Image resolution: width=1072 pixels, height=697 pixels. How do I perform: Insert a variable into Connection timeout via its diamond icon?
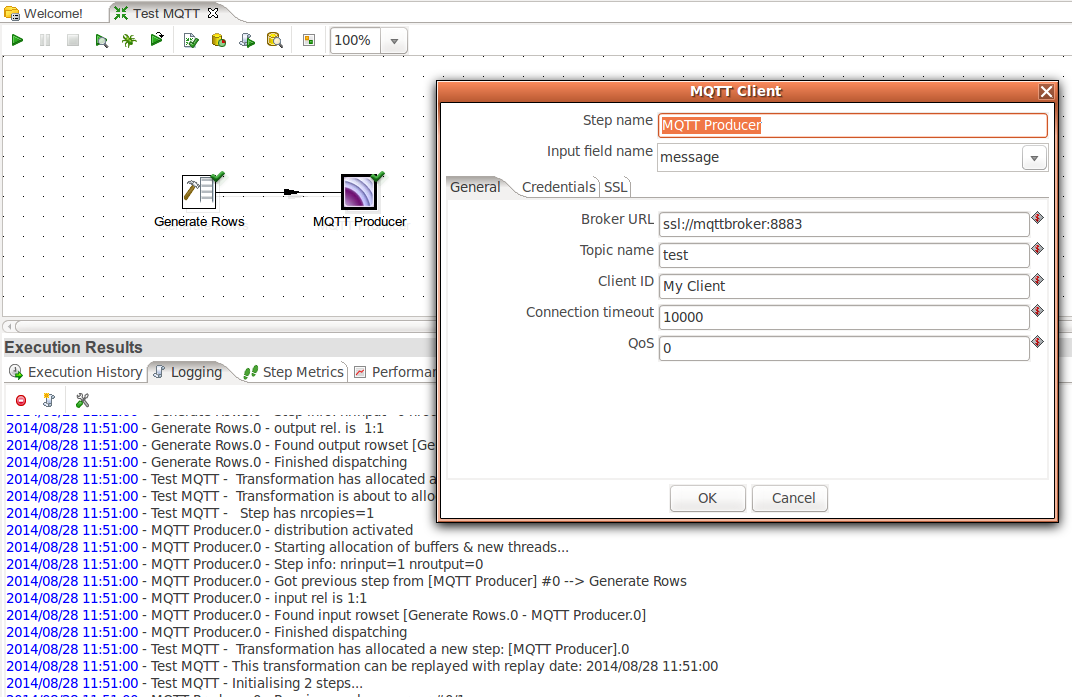click(x=1037, y=310)
